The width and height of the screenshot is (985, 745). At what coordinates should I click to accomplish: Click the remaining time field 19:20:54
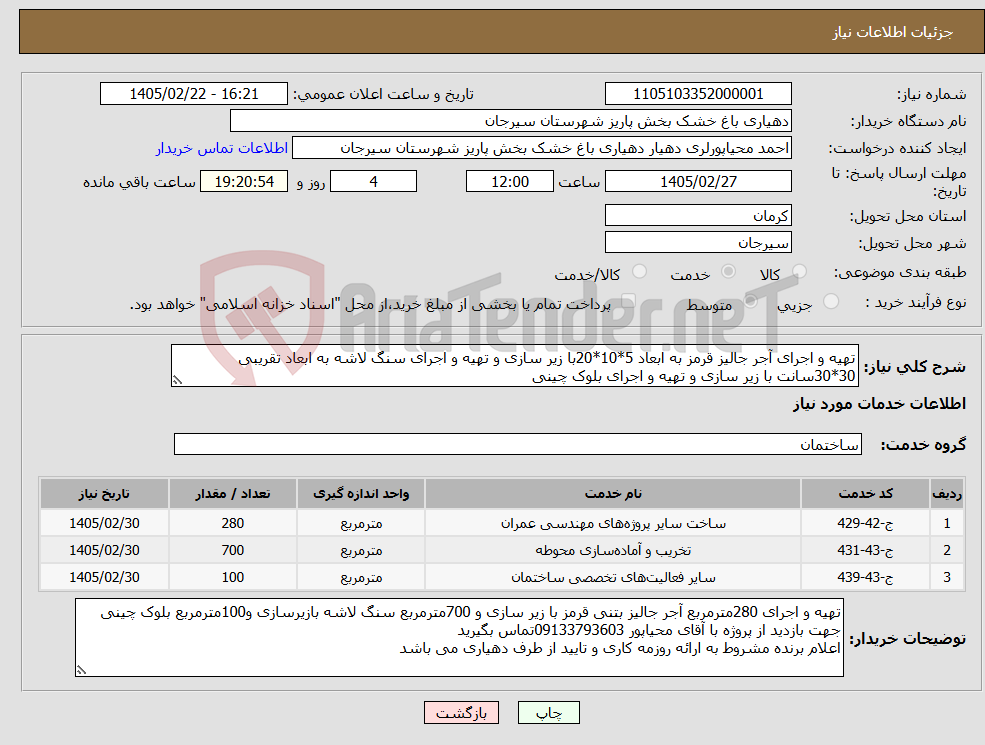click(x=244, y=182)
